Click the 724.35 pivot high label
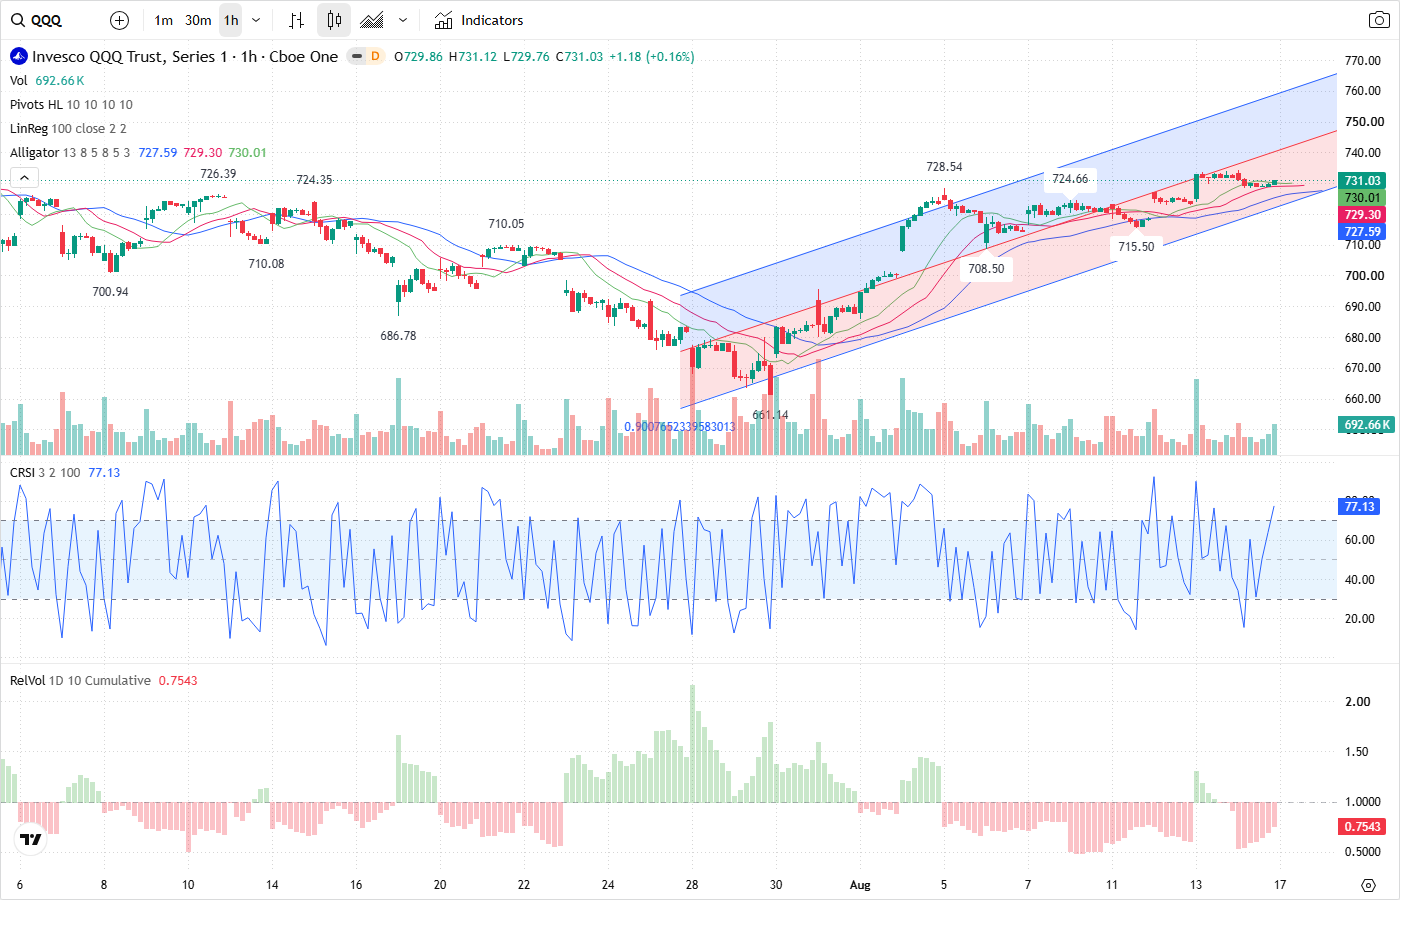Viewport: 1420px width, 950px height. pos(314,180)
